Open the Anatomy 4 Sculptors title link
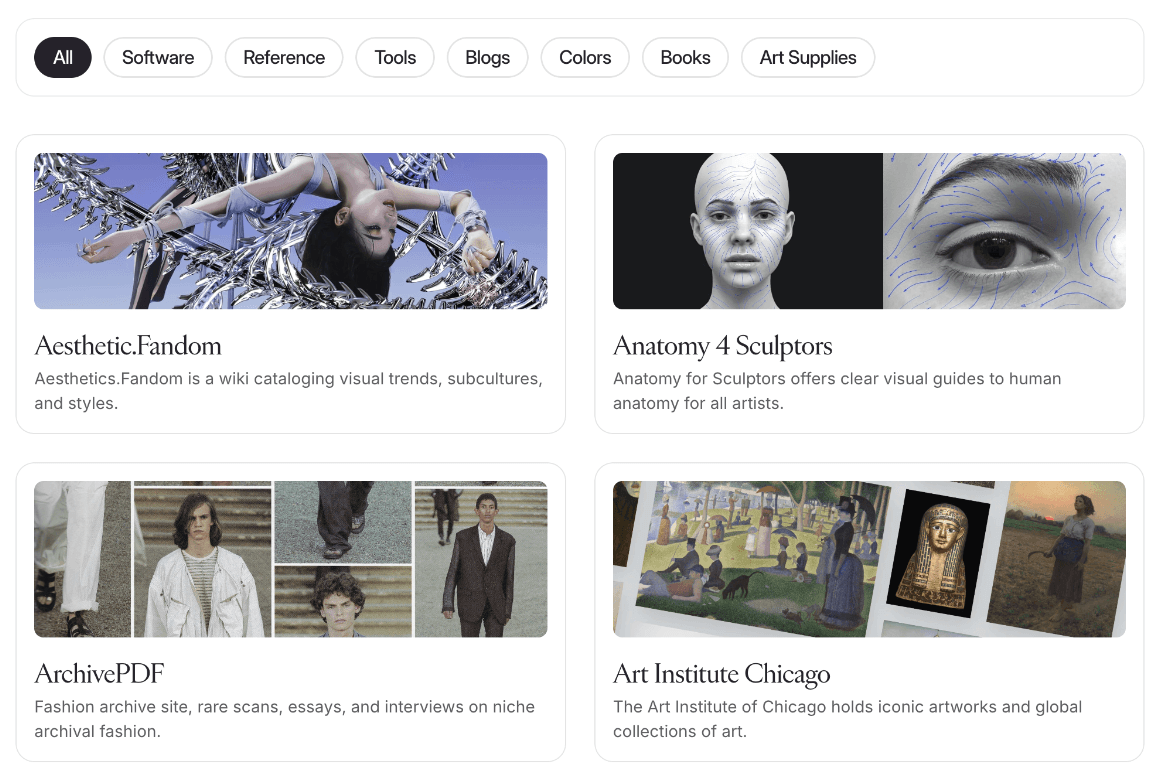Viewport: 1160px width, 778px height. 723,346
